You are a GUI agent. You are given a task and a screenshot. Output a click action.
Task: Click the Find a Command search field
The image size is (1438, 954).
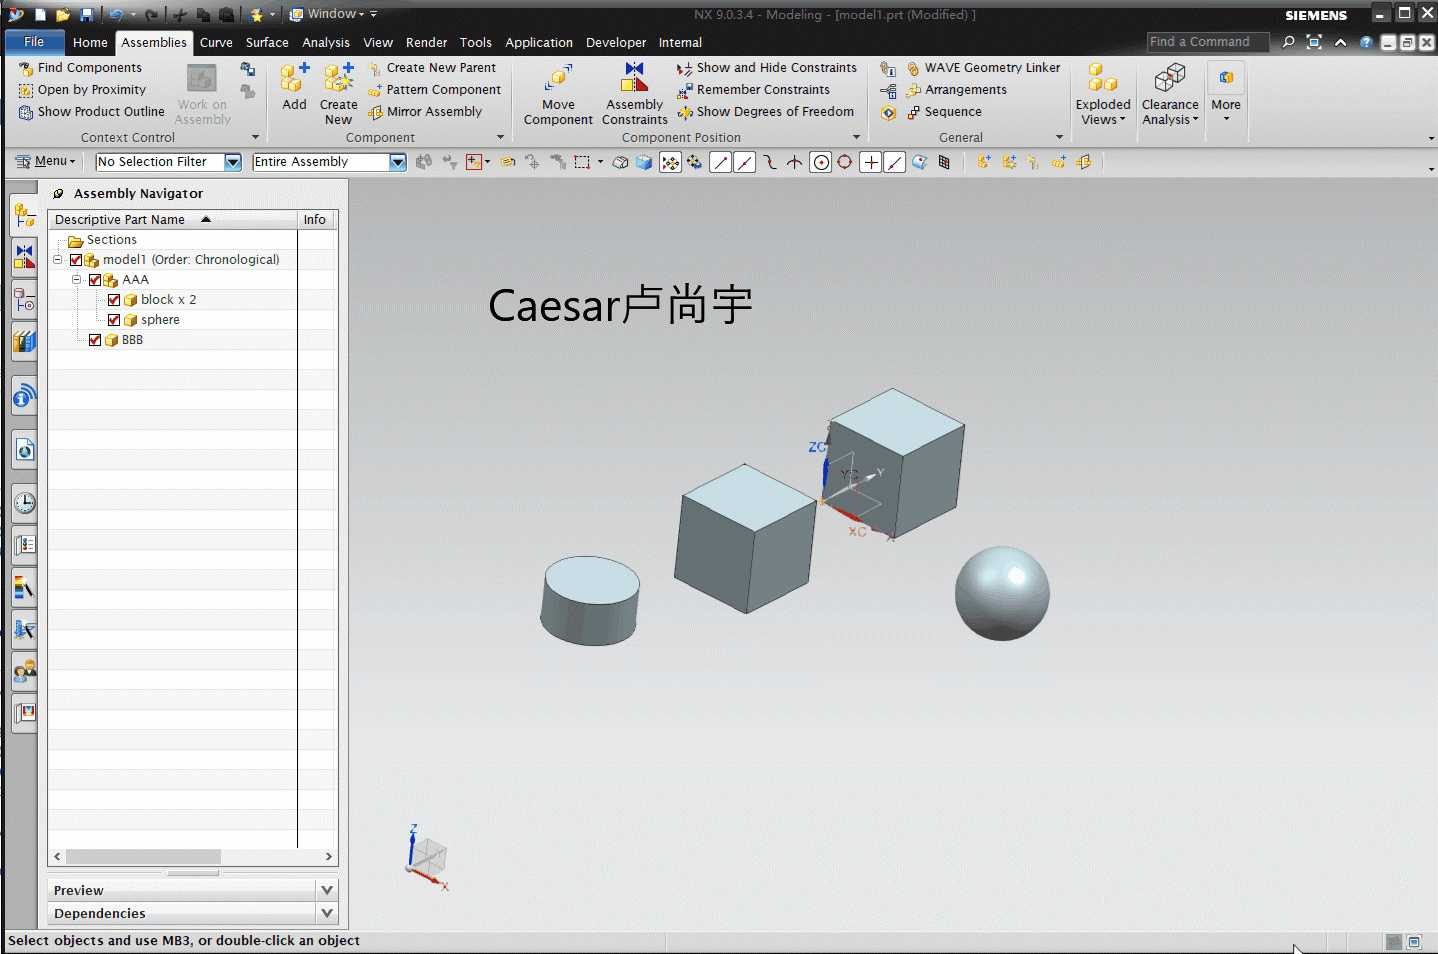click(x=1207, y=42)
